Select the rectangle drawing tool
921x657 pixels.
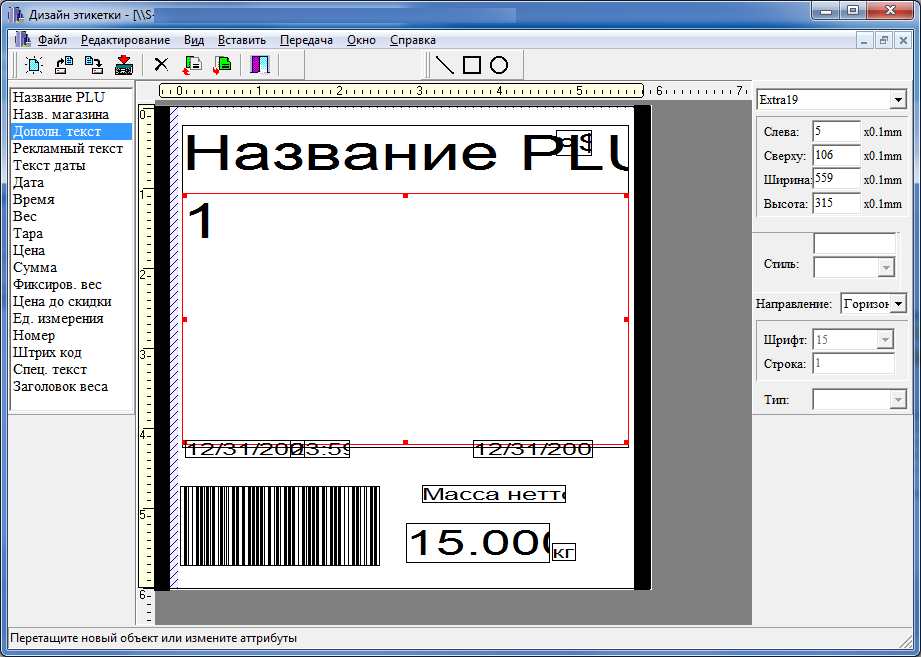coord(472,65)
